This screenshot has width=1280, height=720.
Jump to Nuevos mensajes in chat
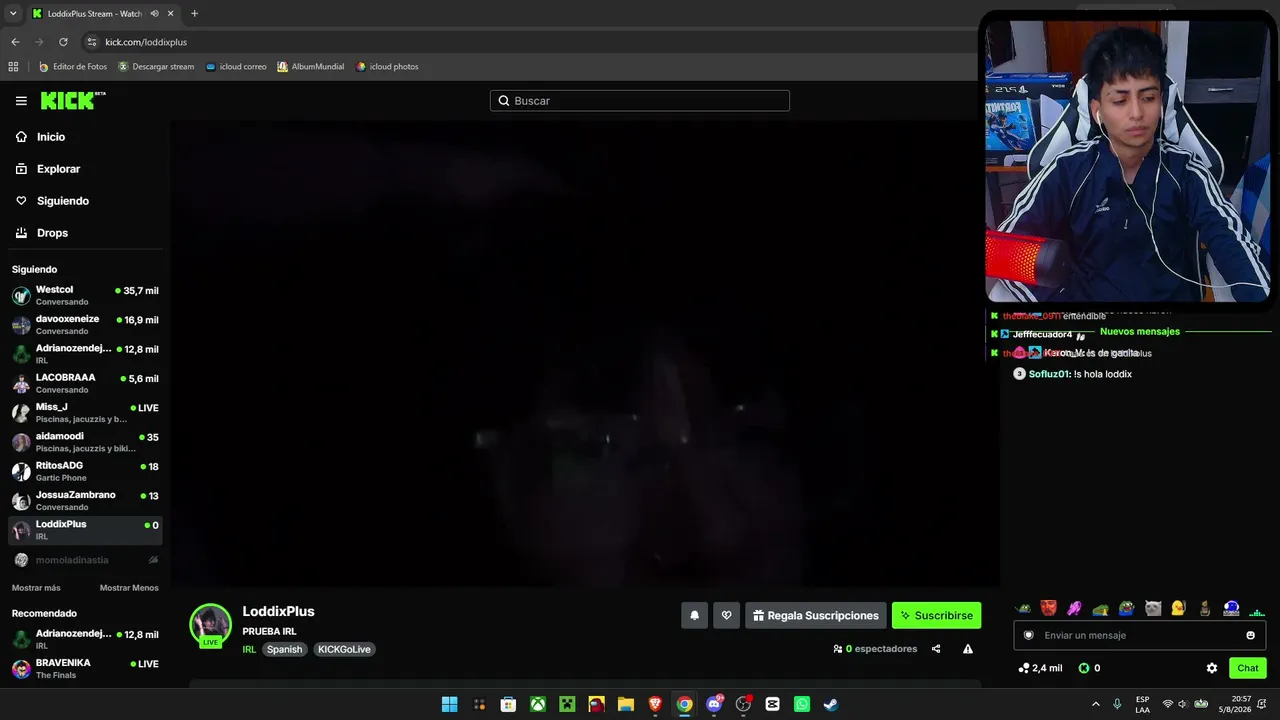click(1140, 331)
